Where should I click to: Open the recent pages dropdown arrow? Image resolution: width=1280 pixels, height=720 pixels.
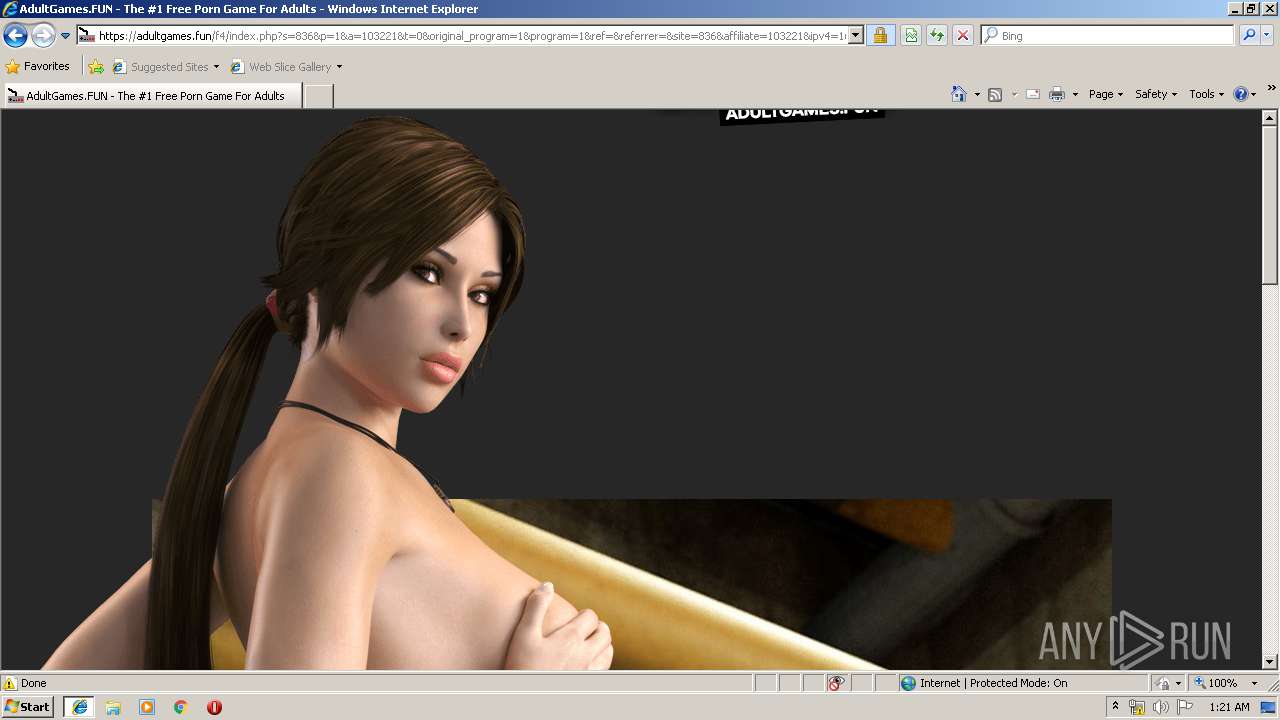(66, 36)
